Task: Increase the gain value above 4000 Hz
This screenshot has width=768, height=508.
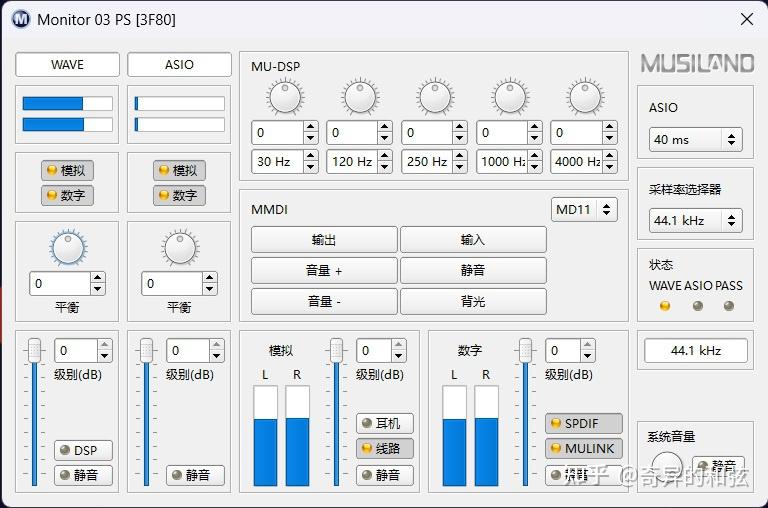Action: pyautogui.click(x=610, y=127)
